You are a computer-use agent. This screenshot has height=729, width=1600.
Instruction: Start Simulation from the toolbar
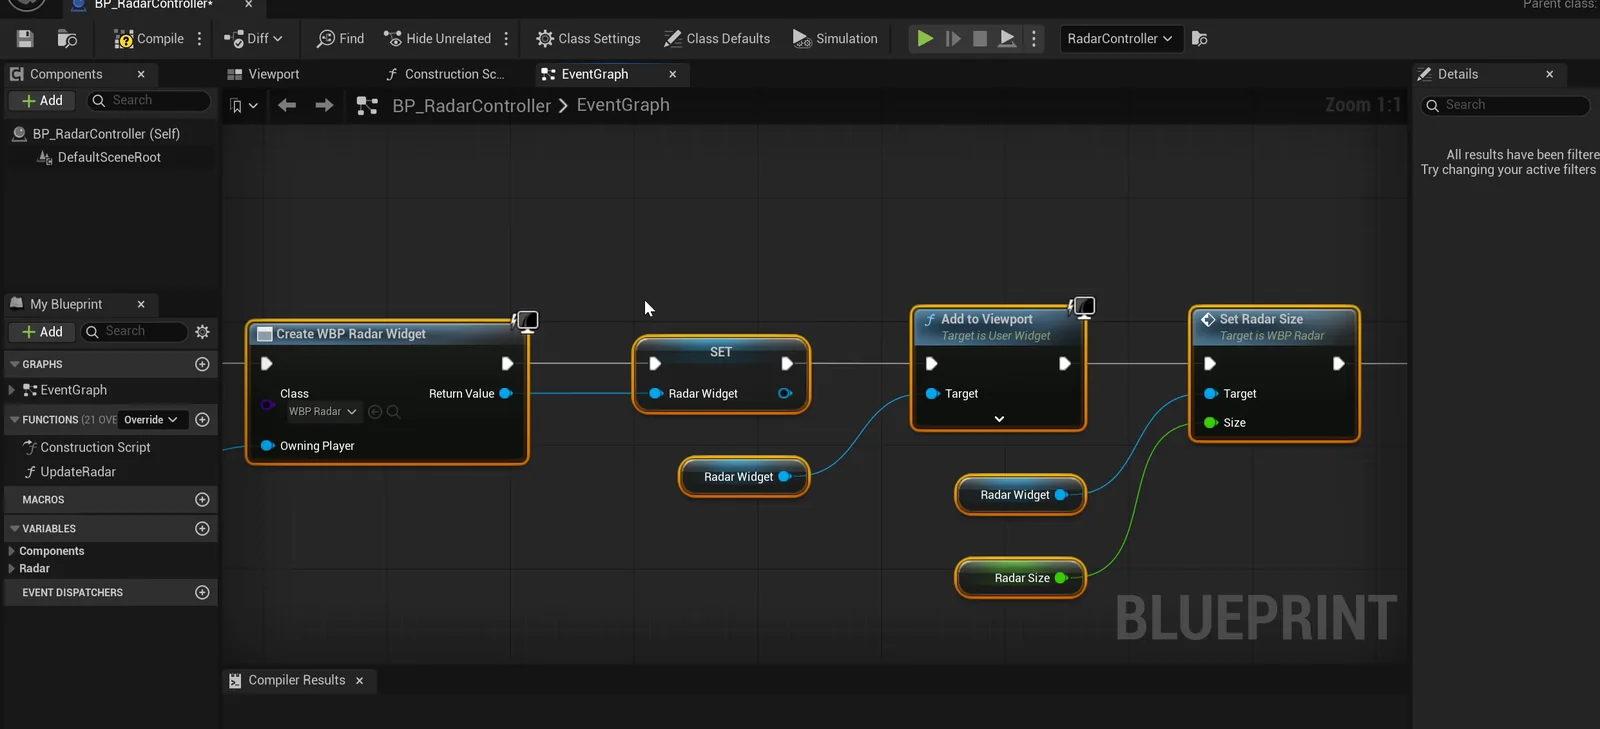coord(835,39)
